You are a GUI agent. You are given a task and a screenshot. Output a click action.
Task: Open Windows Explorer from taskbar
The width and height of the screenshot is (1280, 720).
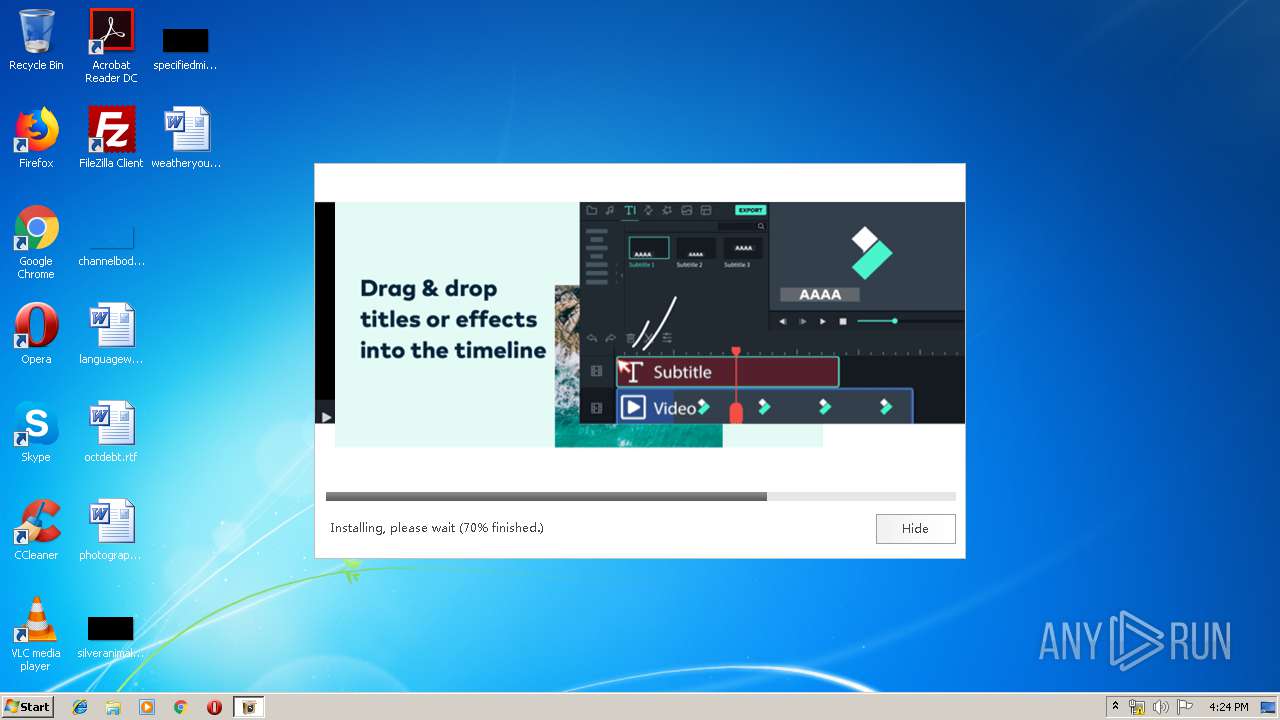113,707
